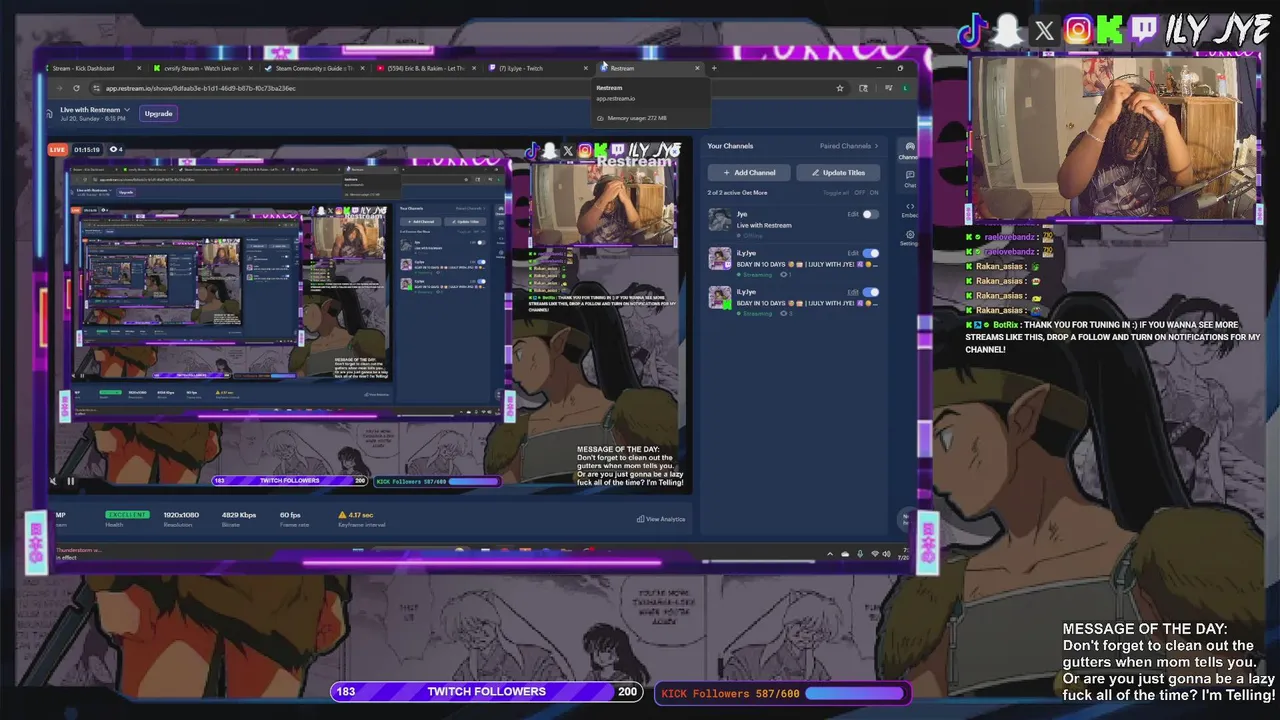Click the reload page icon in browser
The image size is (1280, 720).
[77, 88]
